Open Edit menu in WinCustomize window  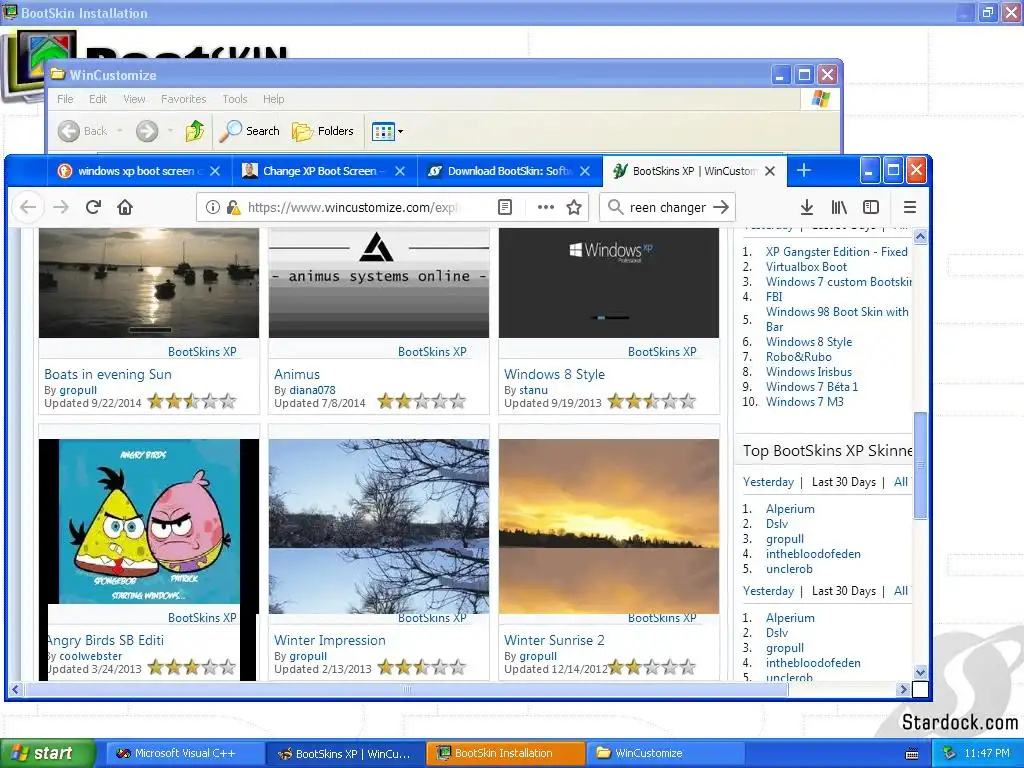click(98, 99)
